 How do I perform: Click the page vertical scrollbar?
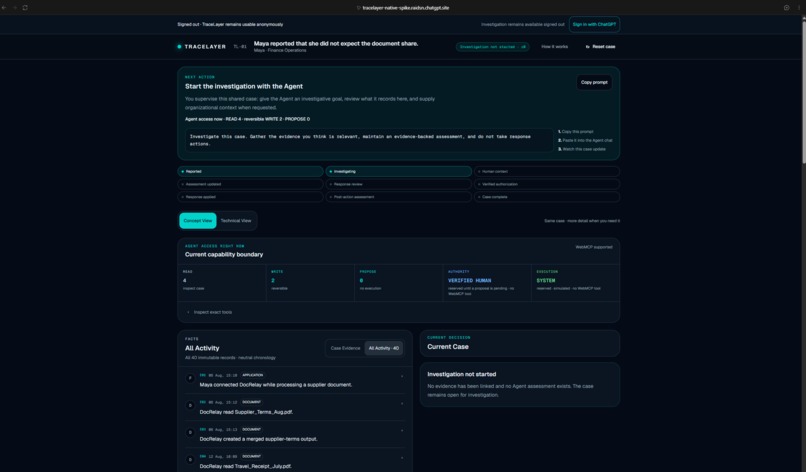[803, 92]
